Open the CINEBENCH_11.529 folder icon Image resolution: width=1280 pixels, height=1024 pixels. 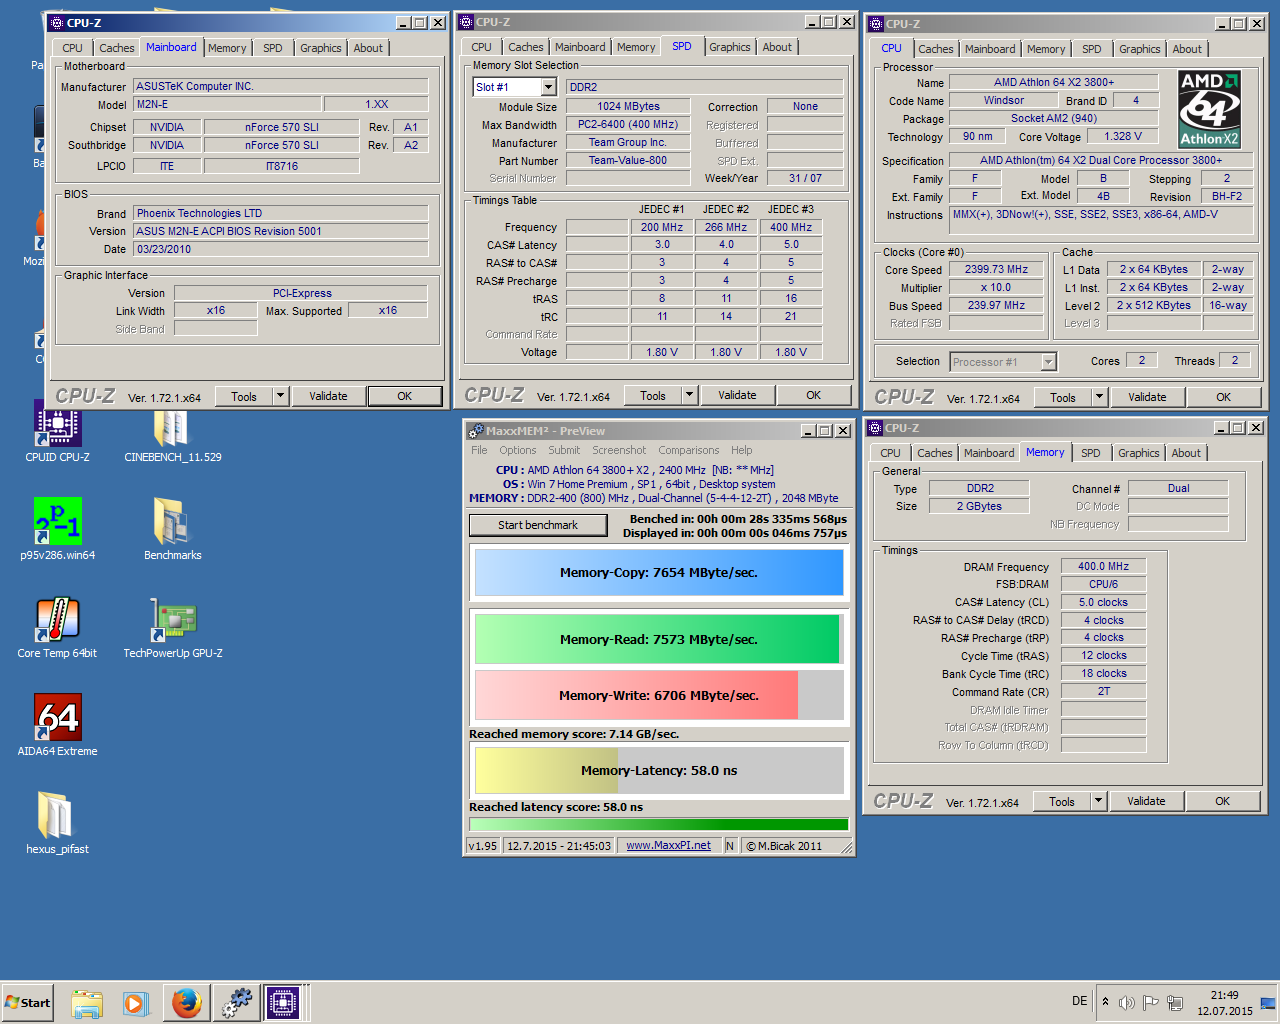[x=172, y=432]
